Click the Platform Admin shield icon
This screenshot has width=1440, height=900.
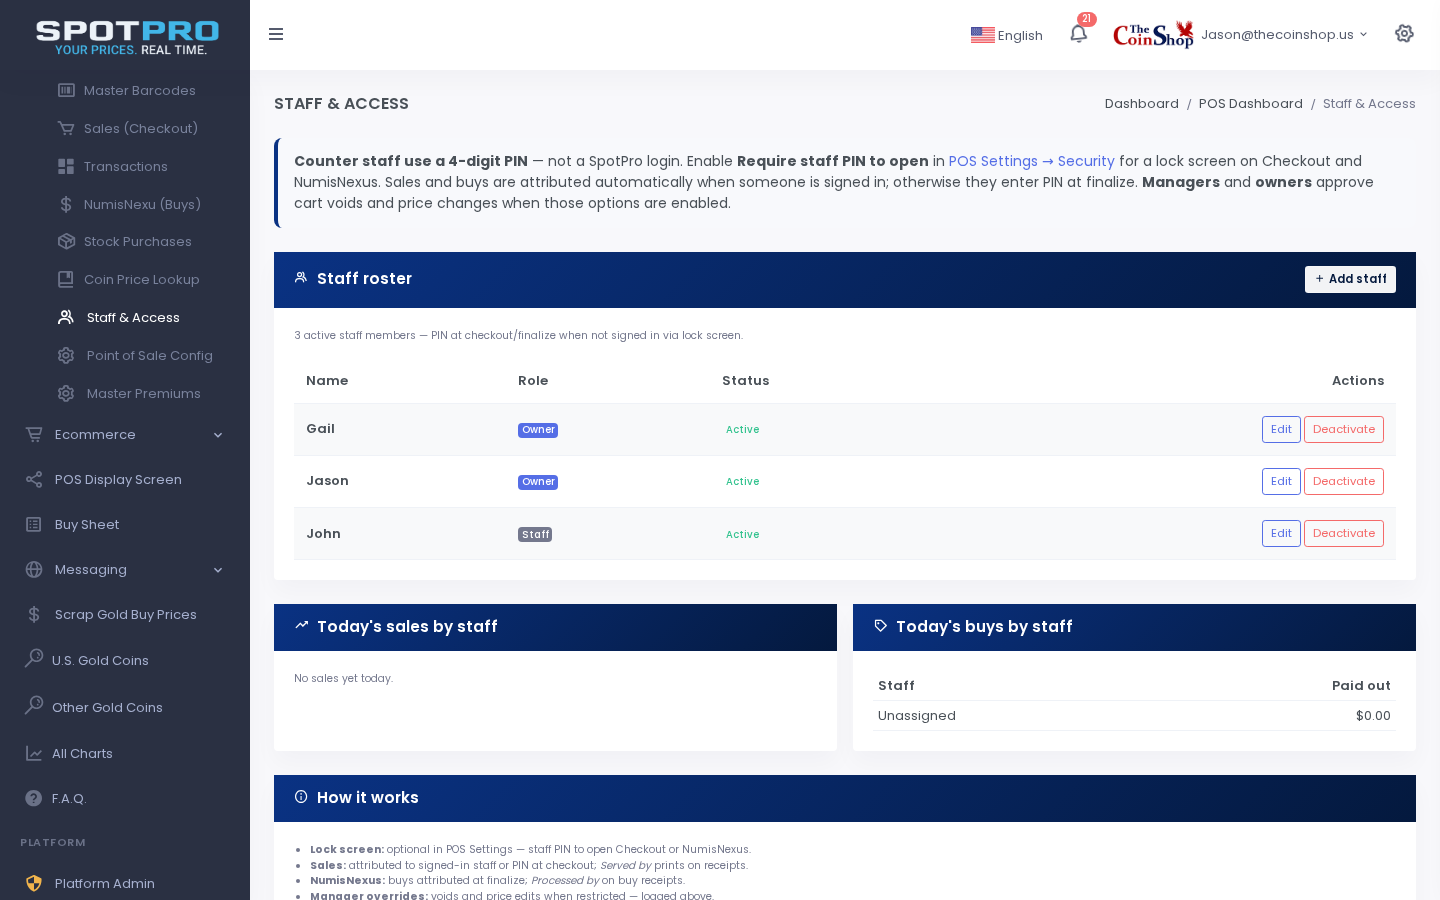coord(34,883)
